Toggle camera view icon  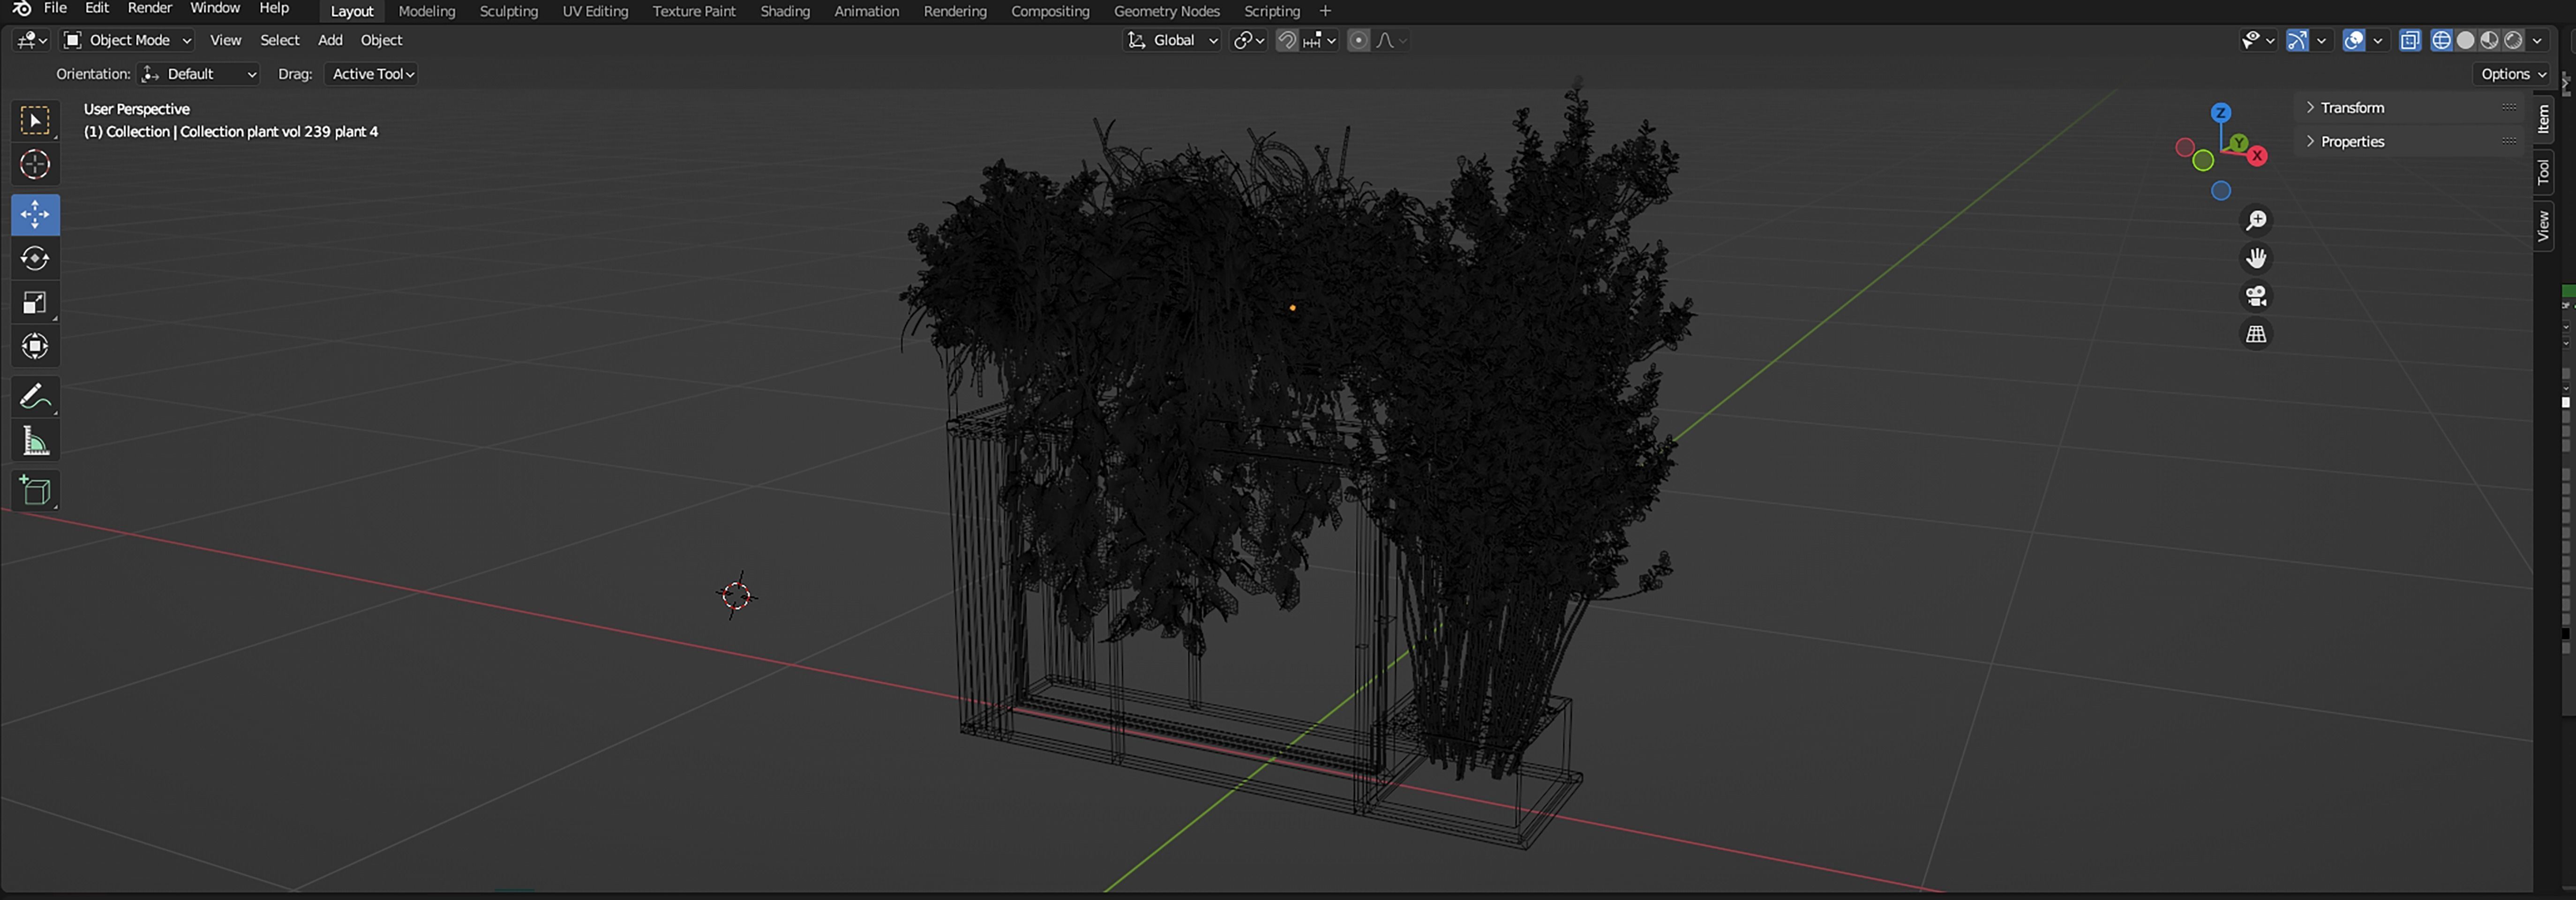pos(2256,296)
